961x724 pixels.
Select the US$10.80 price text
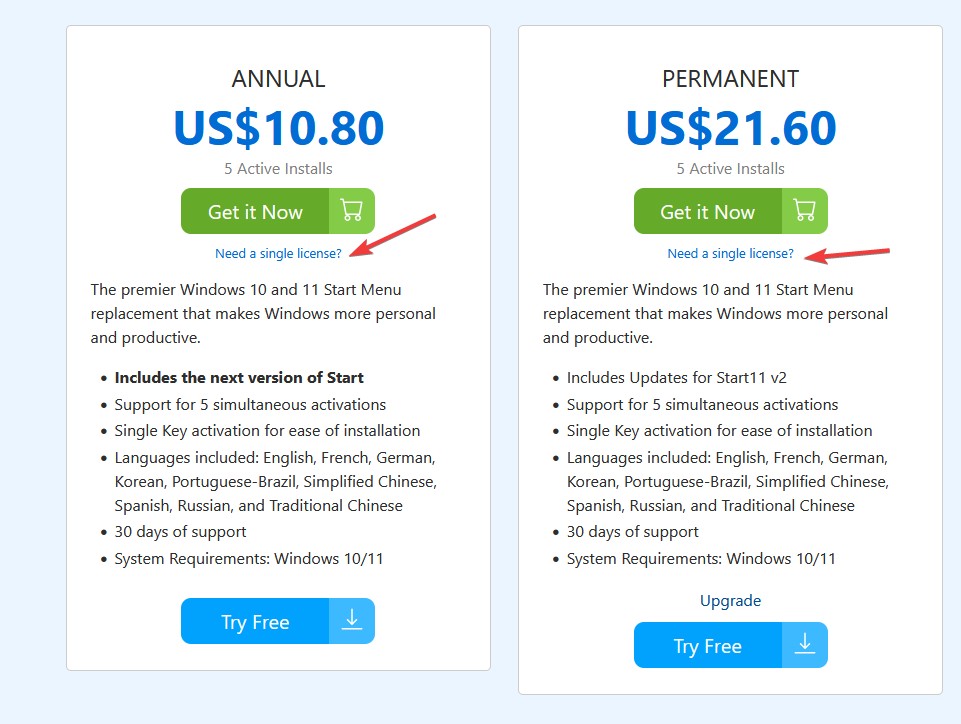point(278,128)
